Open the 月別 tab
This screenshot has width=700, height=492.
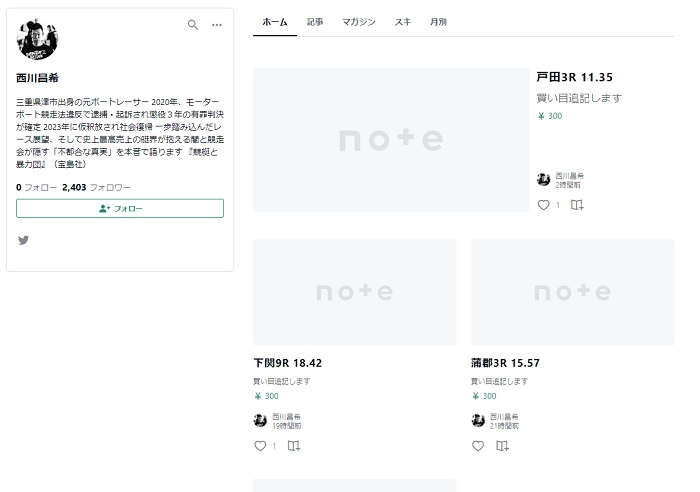point(438,21)
